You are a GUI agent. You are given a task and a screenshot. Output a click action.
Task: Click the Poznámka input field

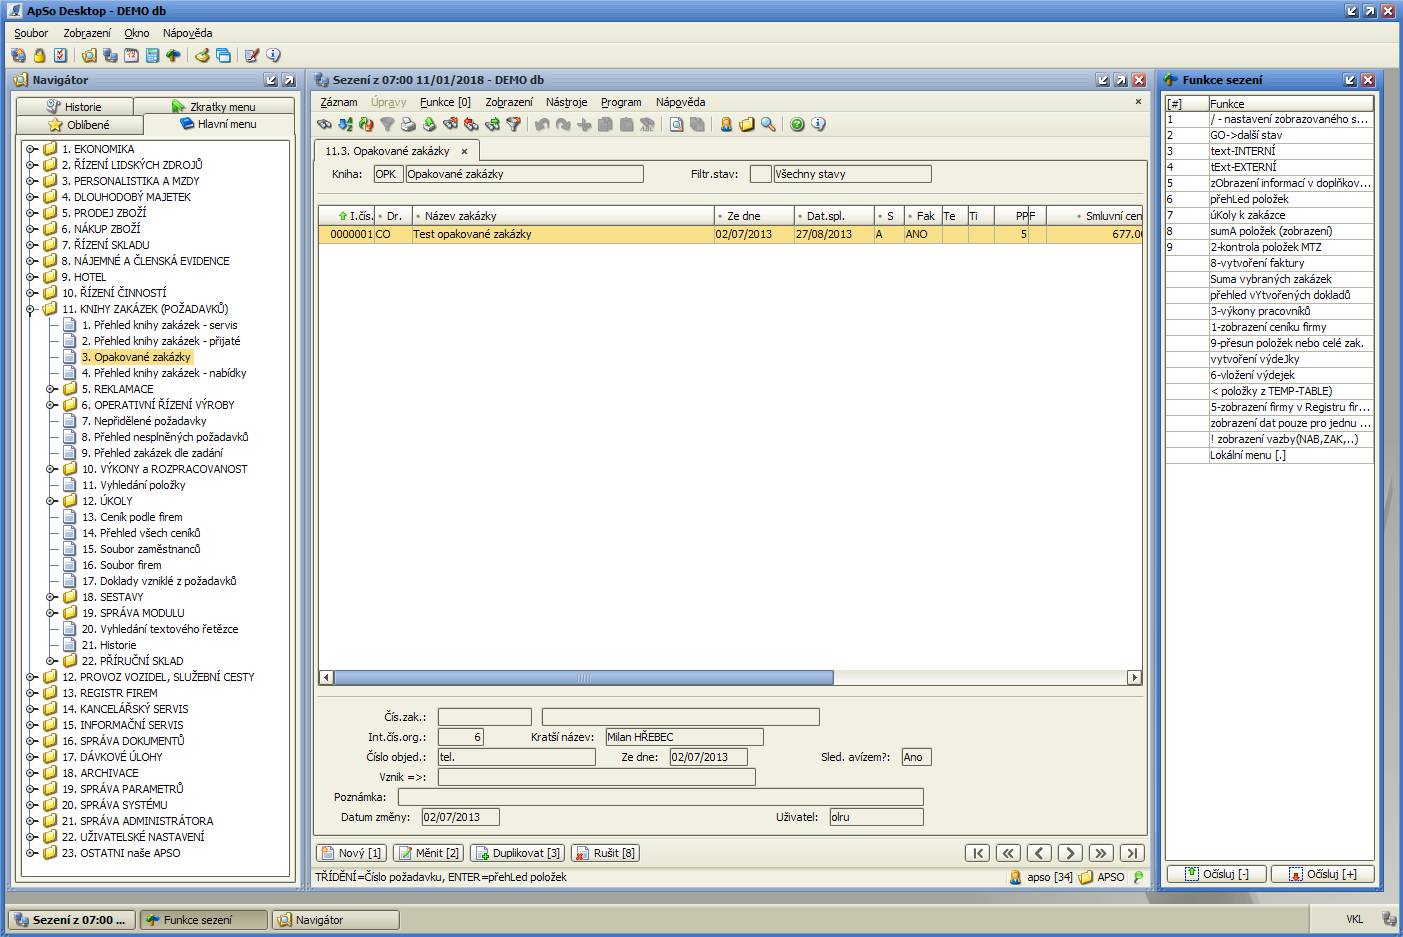[660, 797]
